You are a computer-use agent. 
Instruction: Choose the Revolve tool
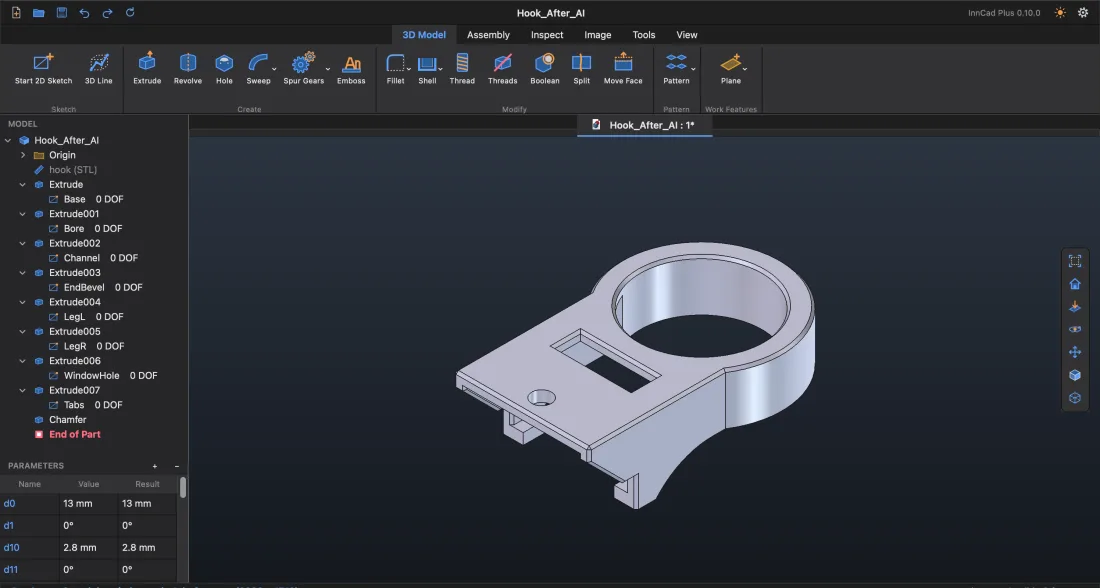pos(187,69)
